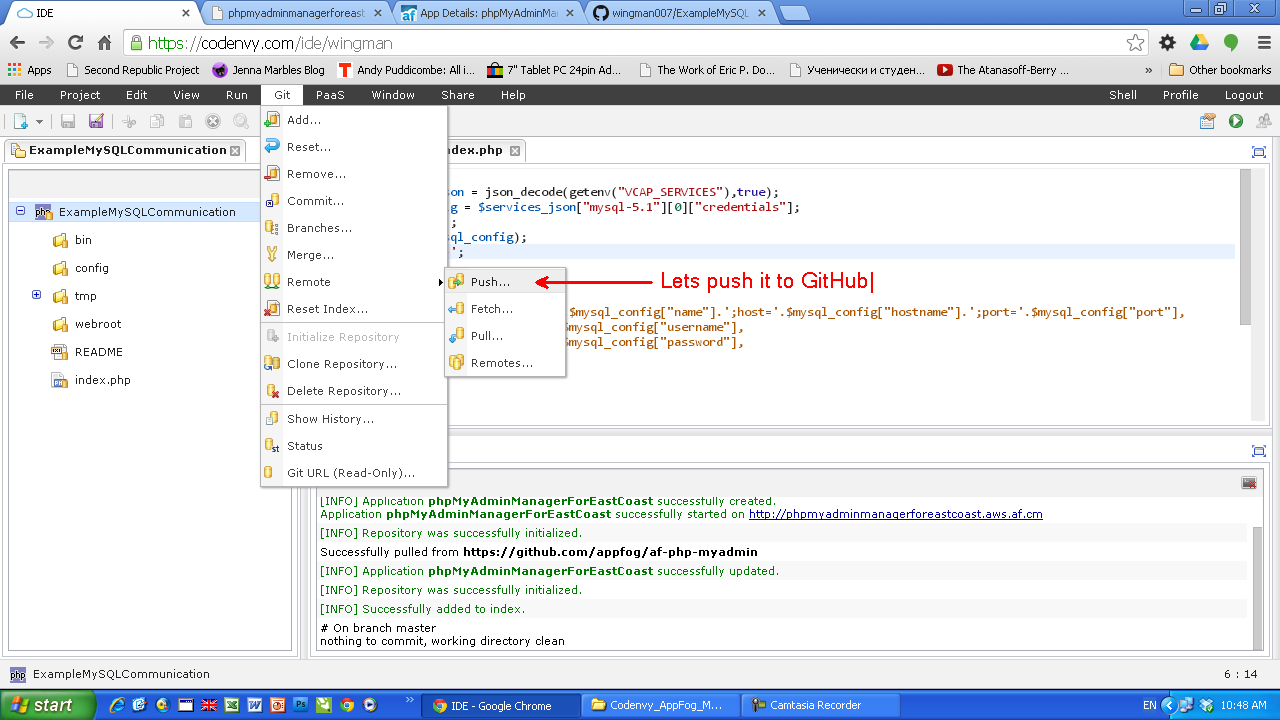This screenshot has width=1280, height=720.
Task: Click the project properties icon beside Run
Action: tap(1208, 121)
